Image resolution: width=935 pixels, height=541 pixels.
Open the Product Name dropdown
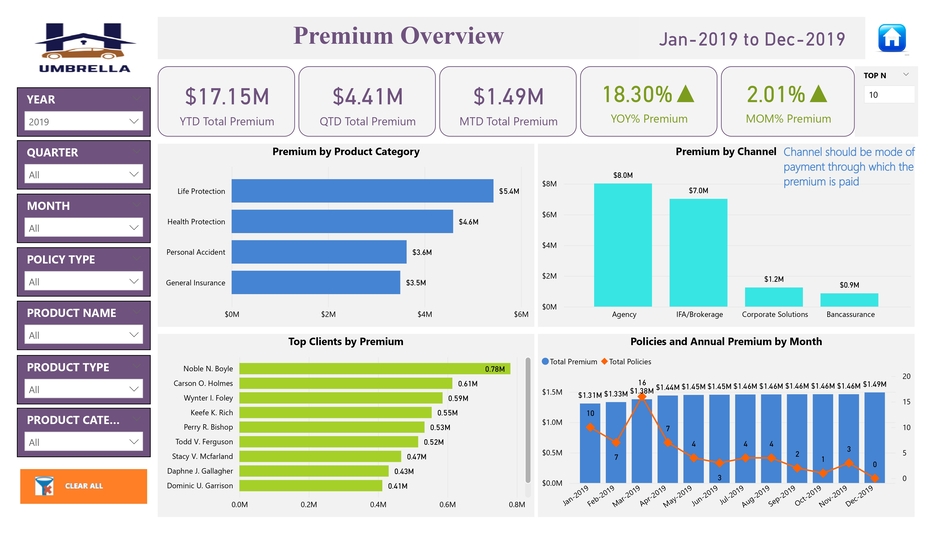point(84,335)
